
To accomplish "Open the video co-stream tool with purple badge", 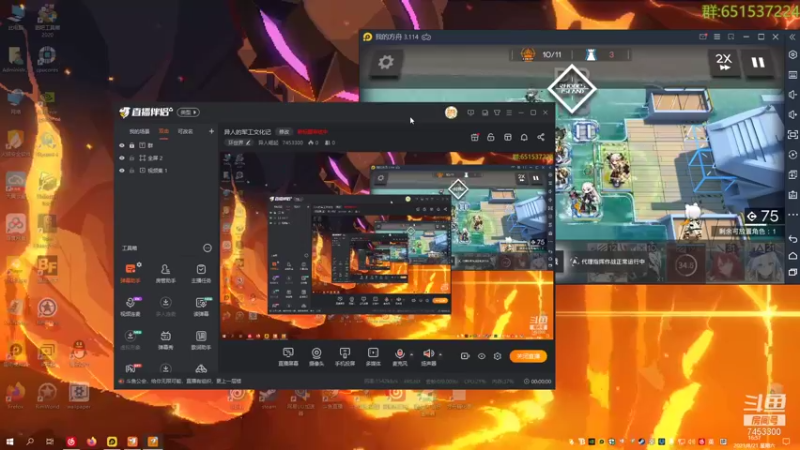I will tap(131, 306).
